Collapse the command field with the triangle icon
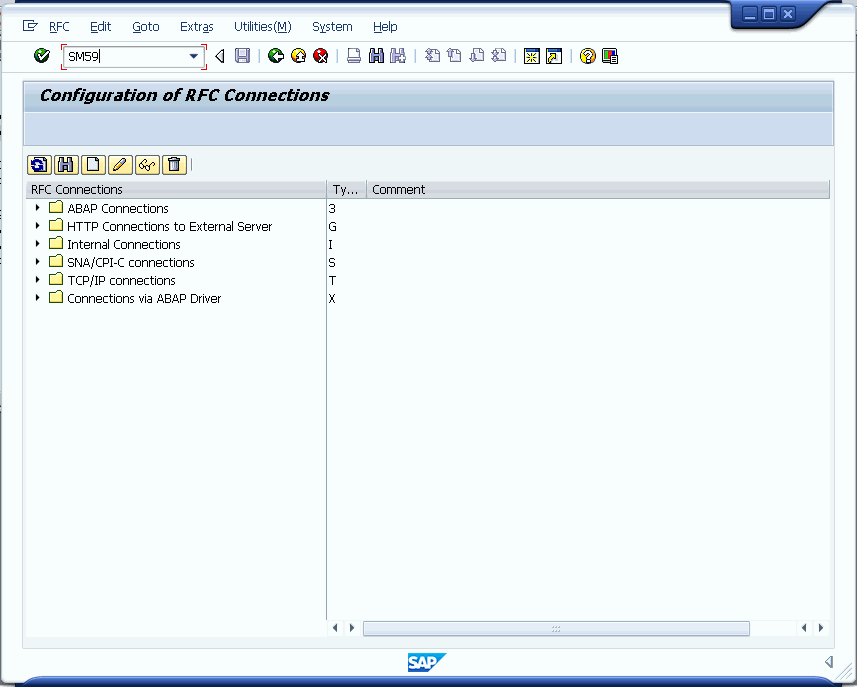The width and height of the screenshot is (857, 687). click(220, 56)
